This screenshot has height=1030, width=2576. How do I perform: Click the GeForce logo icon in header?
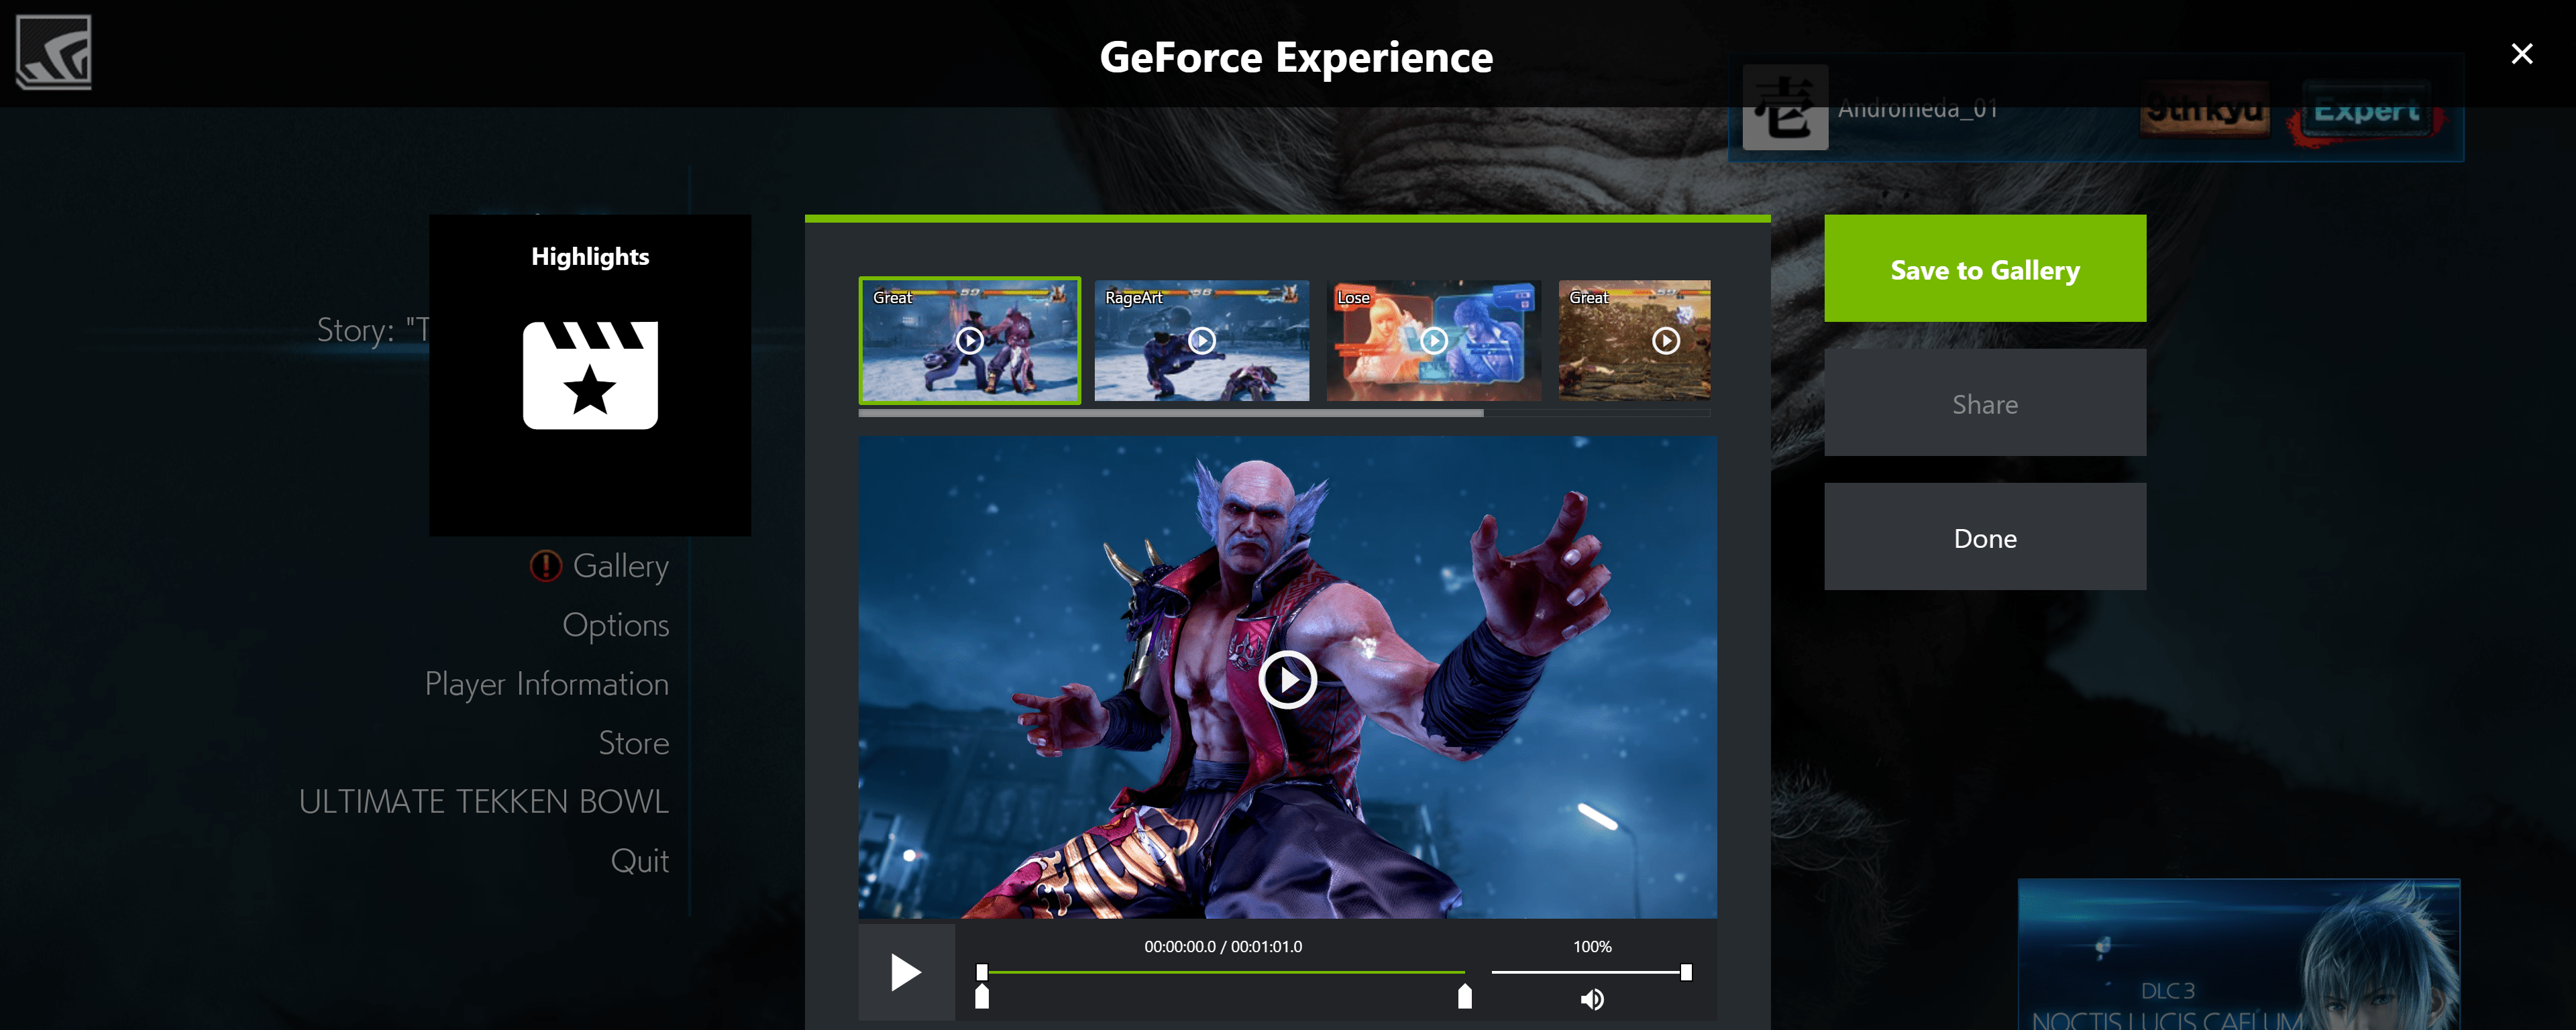[54, 51]
